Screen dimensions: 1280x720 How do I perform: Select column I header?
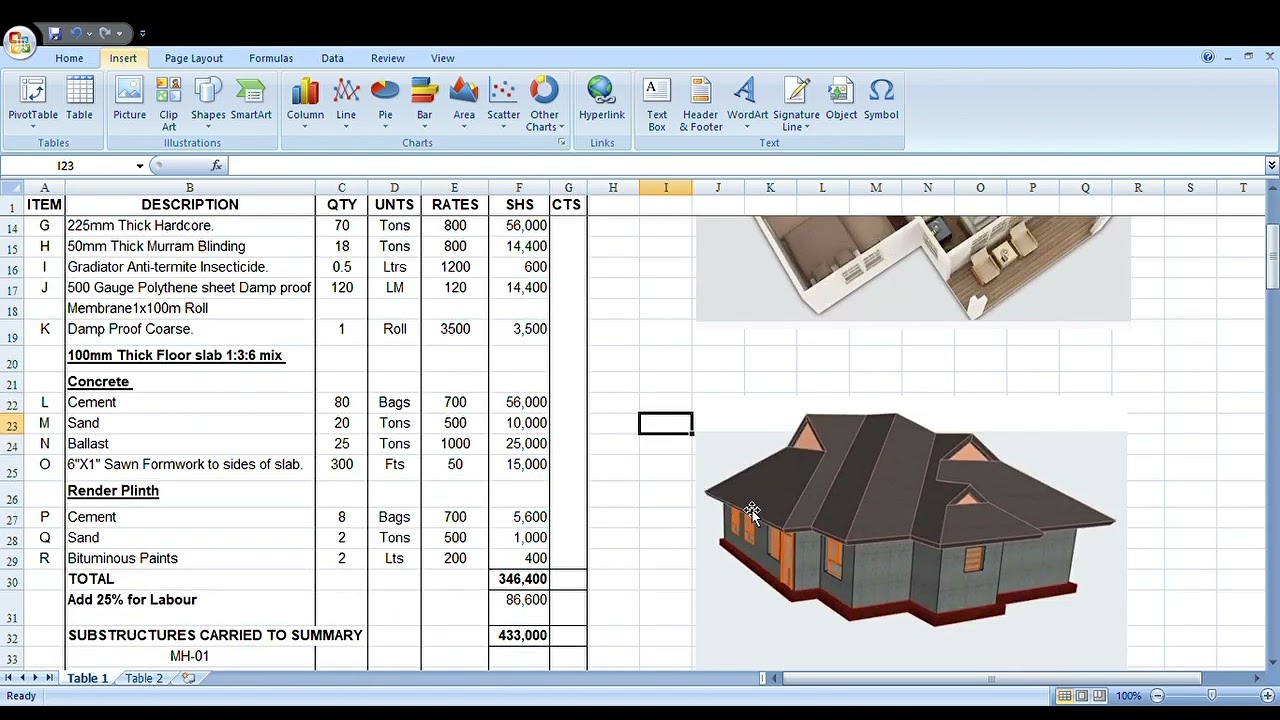[x=665, y=188]
